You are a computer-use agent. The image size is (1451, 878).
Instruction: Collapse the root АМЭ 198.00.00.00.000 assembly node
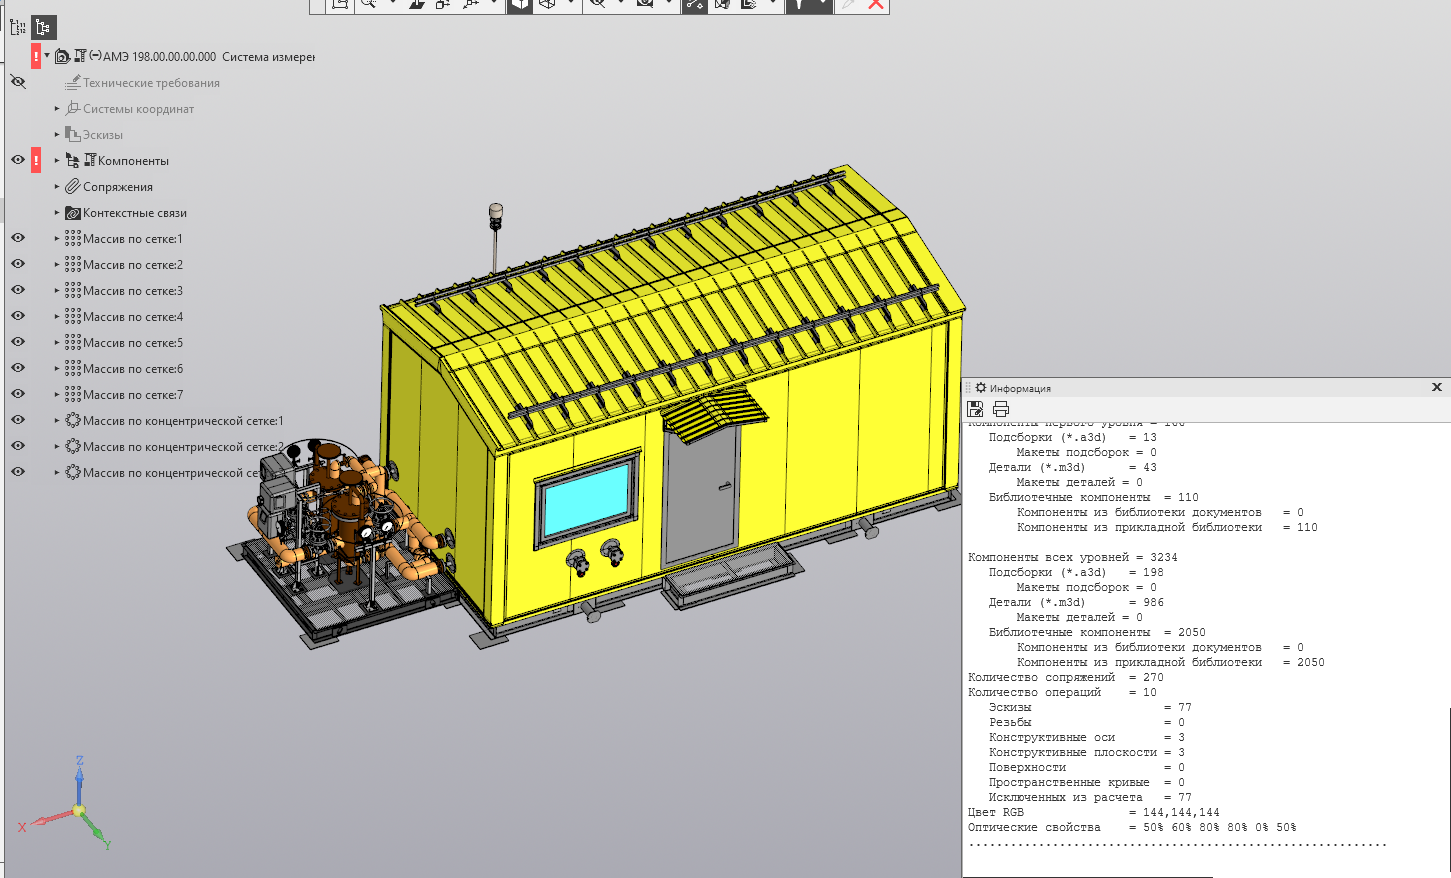(47, 56)
